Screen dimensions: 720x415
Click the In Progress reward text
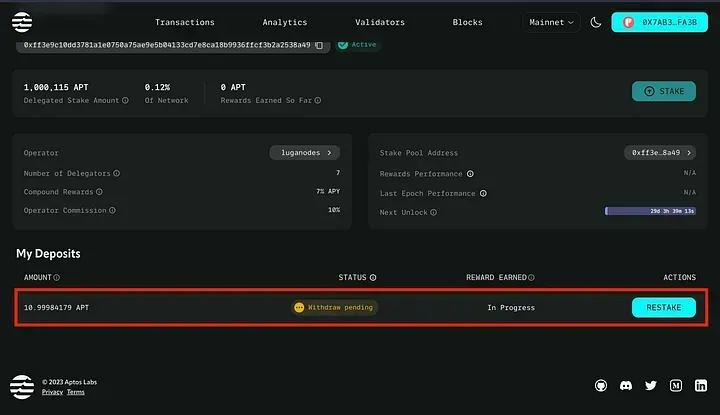[511, 308]
